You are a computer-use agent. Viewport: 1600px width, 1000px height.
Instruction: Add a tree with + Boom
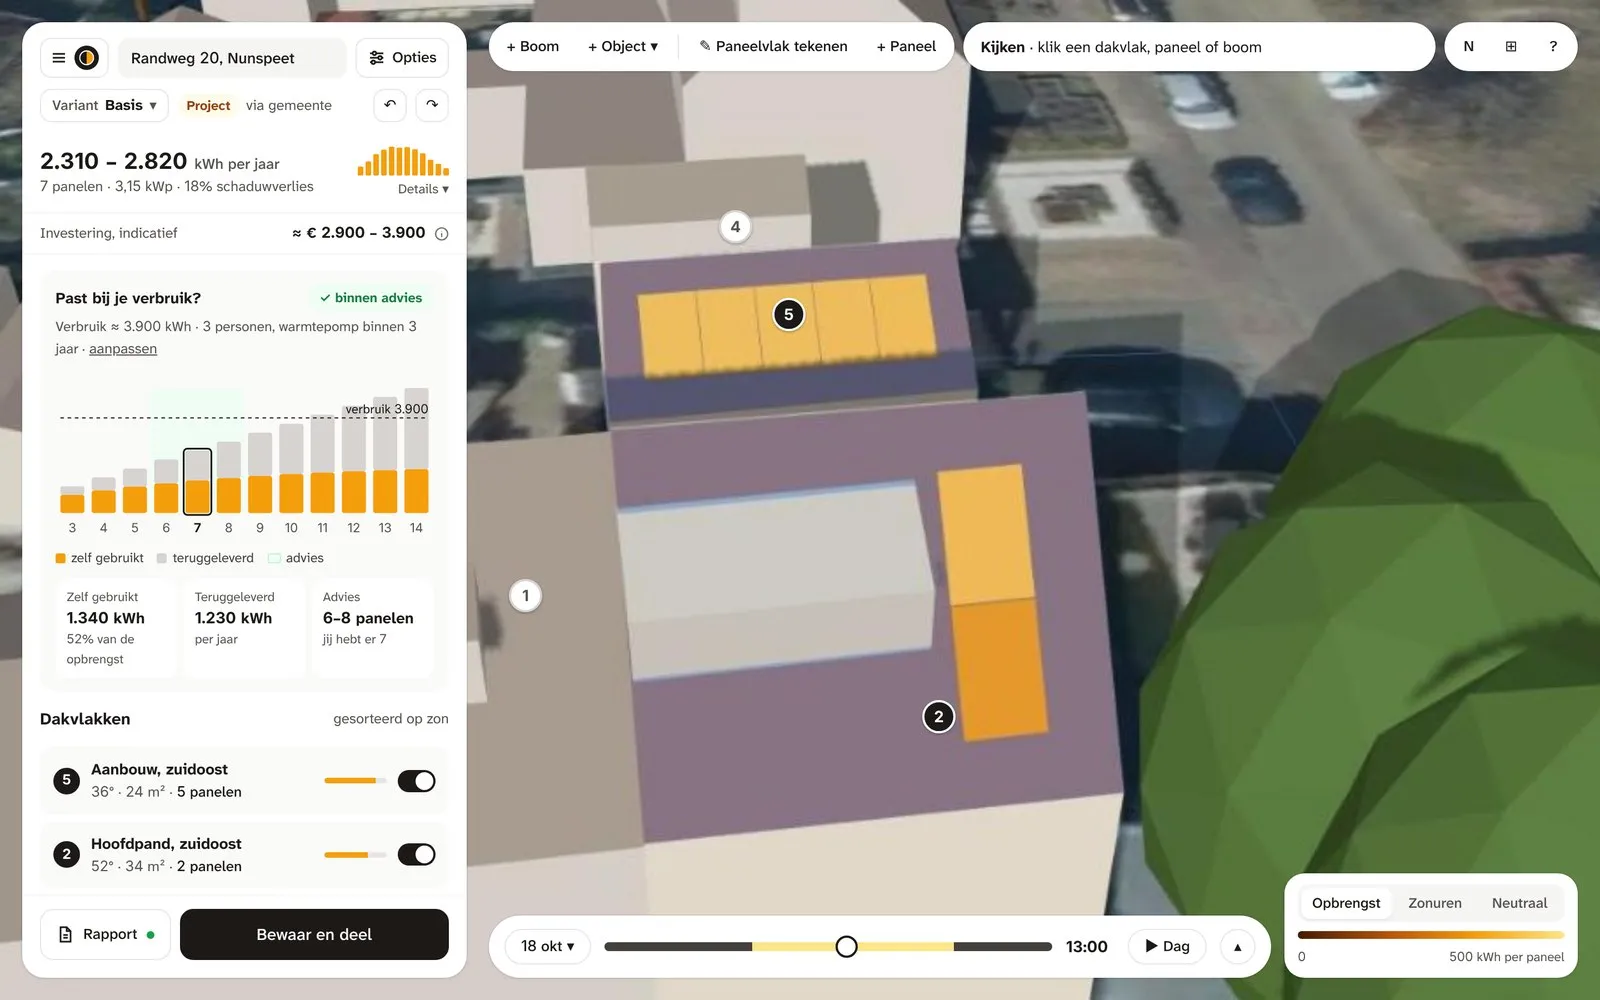[532, 47]
